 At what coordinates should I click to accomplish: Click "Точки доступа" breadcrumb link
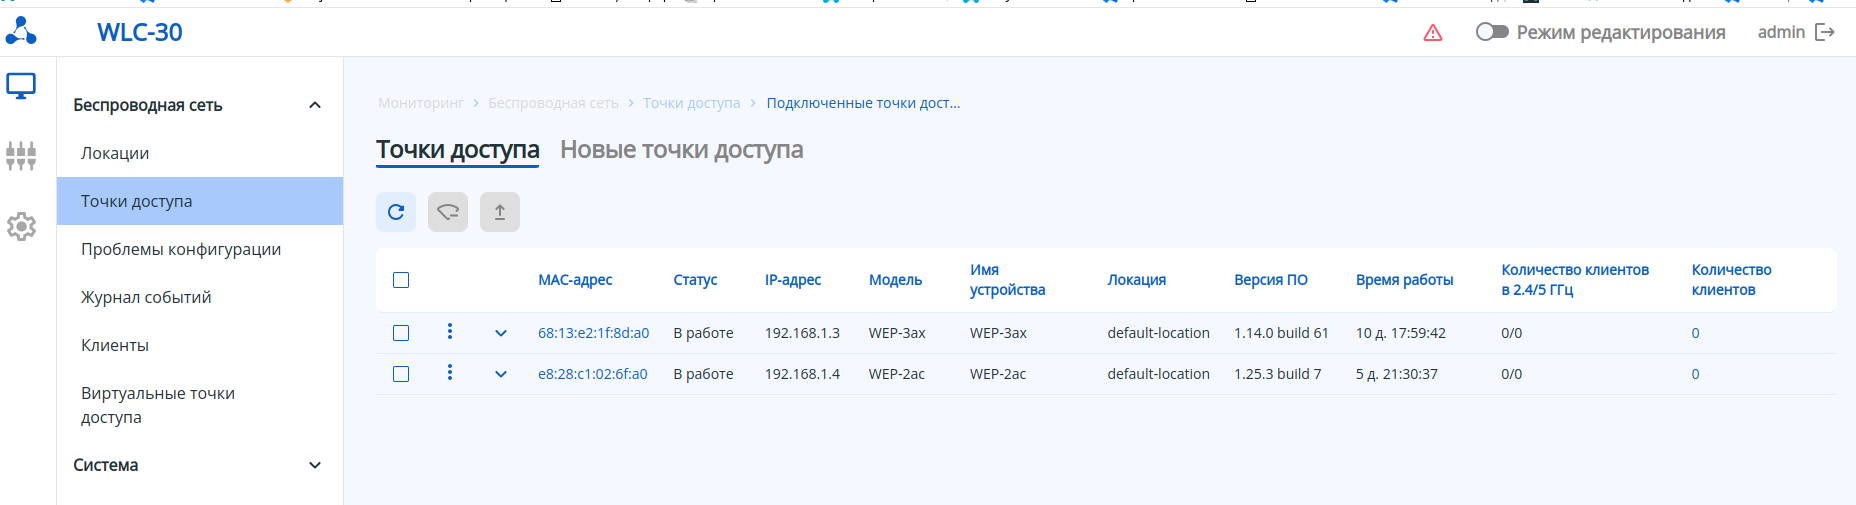691,103
